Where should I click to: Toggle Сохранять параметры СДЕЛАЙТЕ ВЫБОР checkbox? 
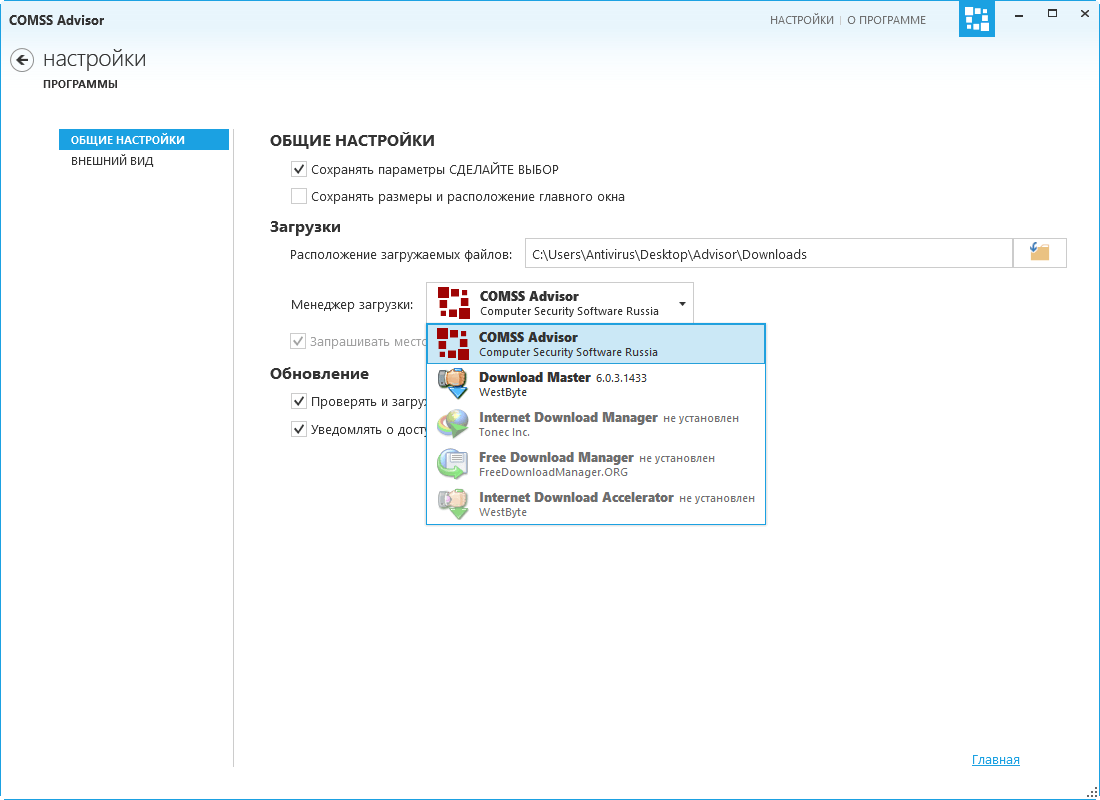coord(299,169)
